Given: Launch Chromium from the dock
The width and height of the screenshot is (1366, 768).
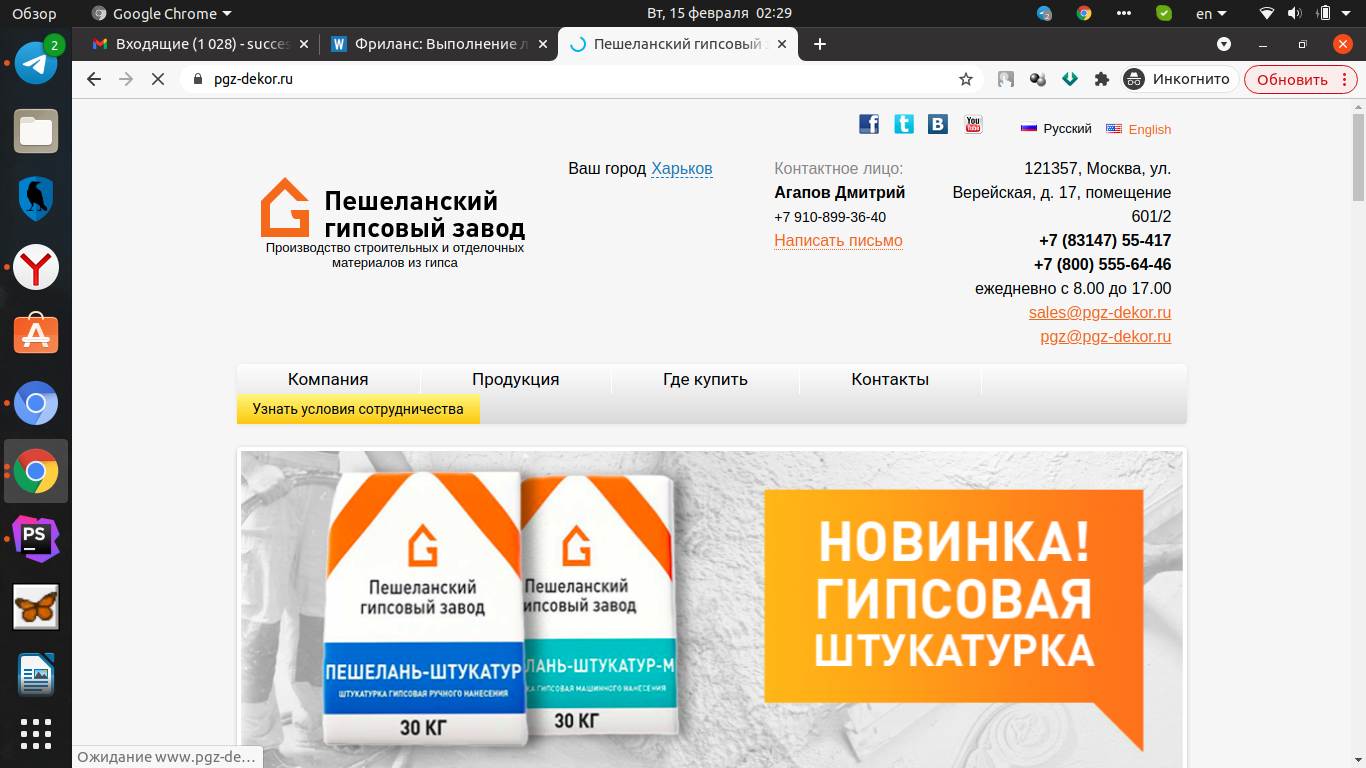Looking at the screenshot, I should tap(36, 403).
